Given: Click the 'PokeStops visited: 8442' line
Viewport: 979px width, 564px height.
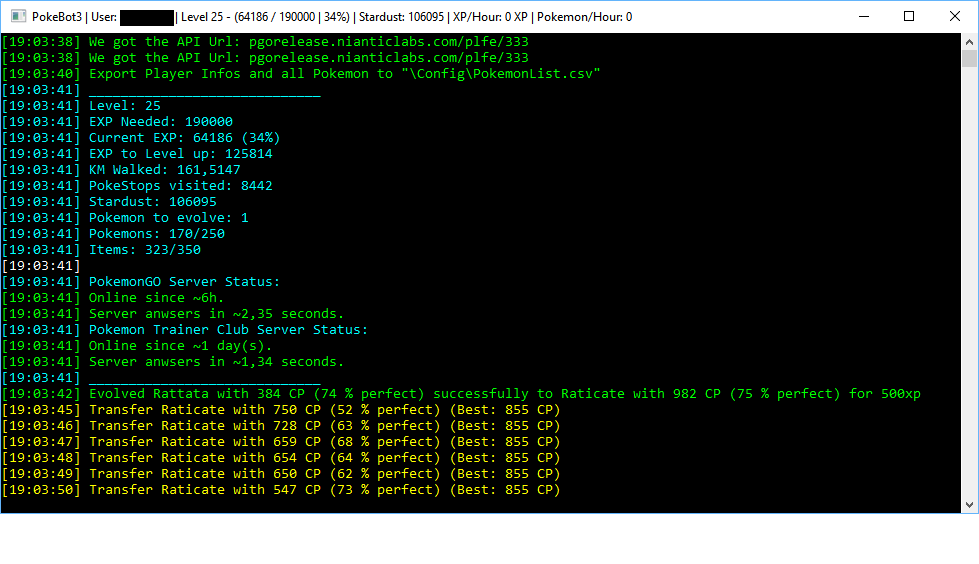Looking at the screenshot, I should point(137,186).
